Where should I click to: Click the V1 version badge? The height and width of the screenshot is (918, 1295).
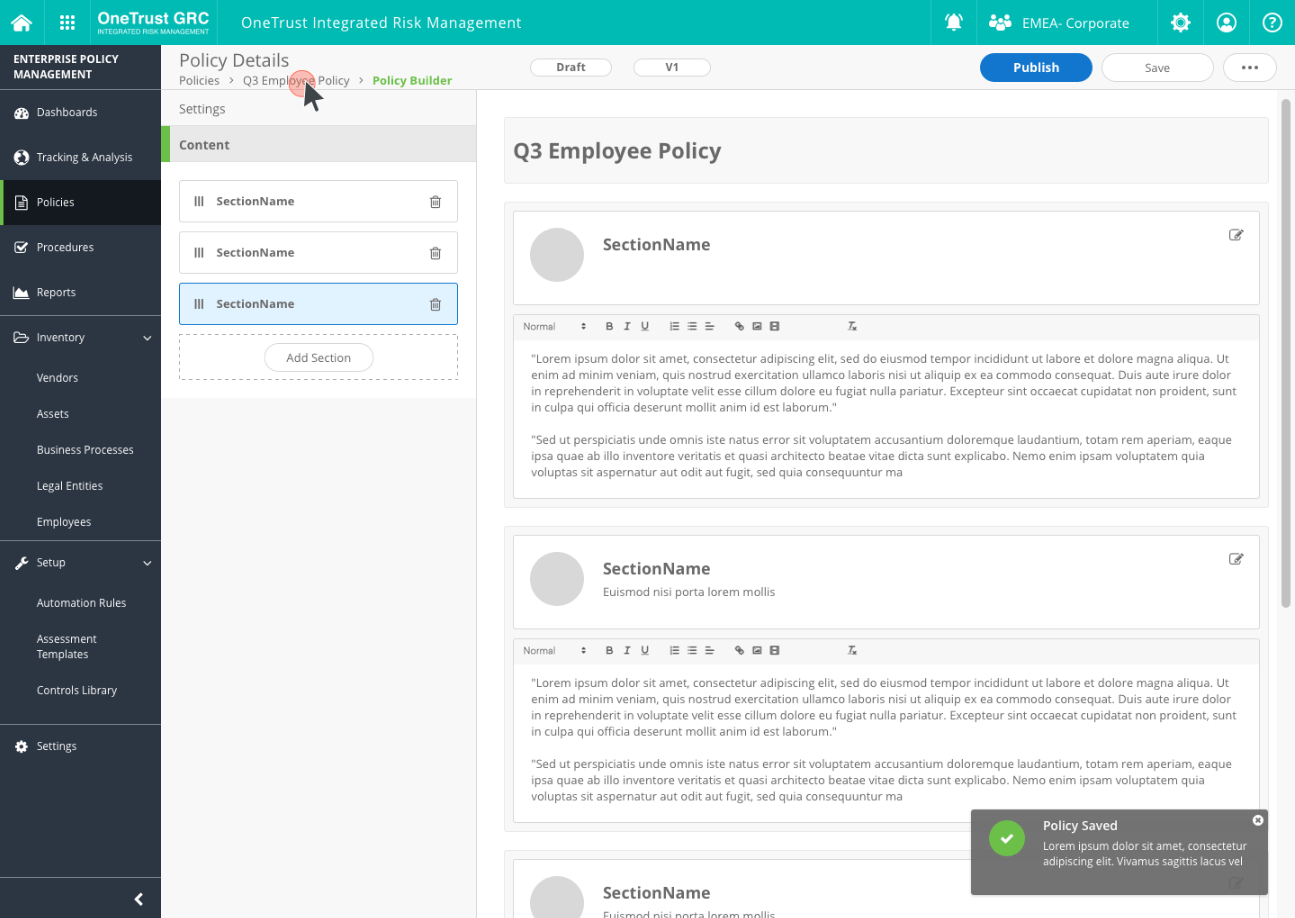(x=672, y=67)
